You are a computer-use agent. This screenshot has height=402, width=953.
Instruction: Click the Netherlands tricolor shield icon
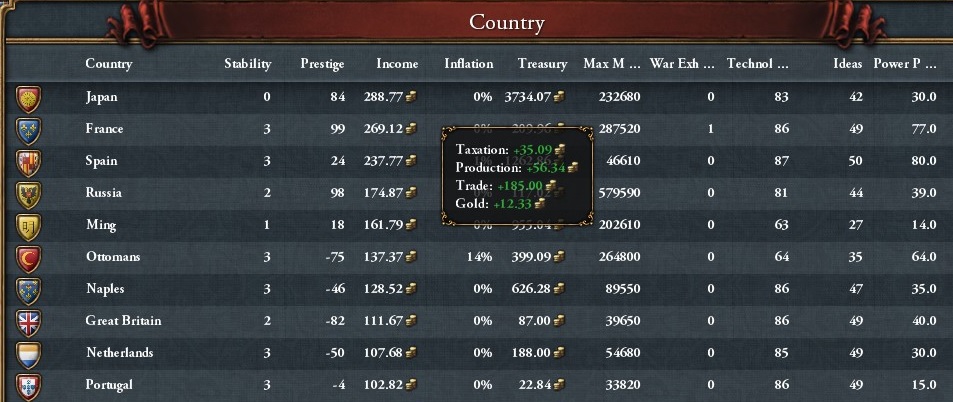point(28,353)
